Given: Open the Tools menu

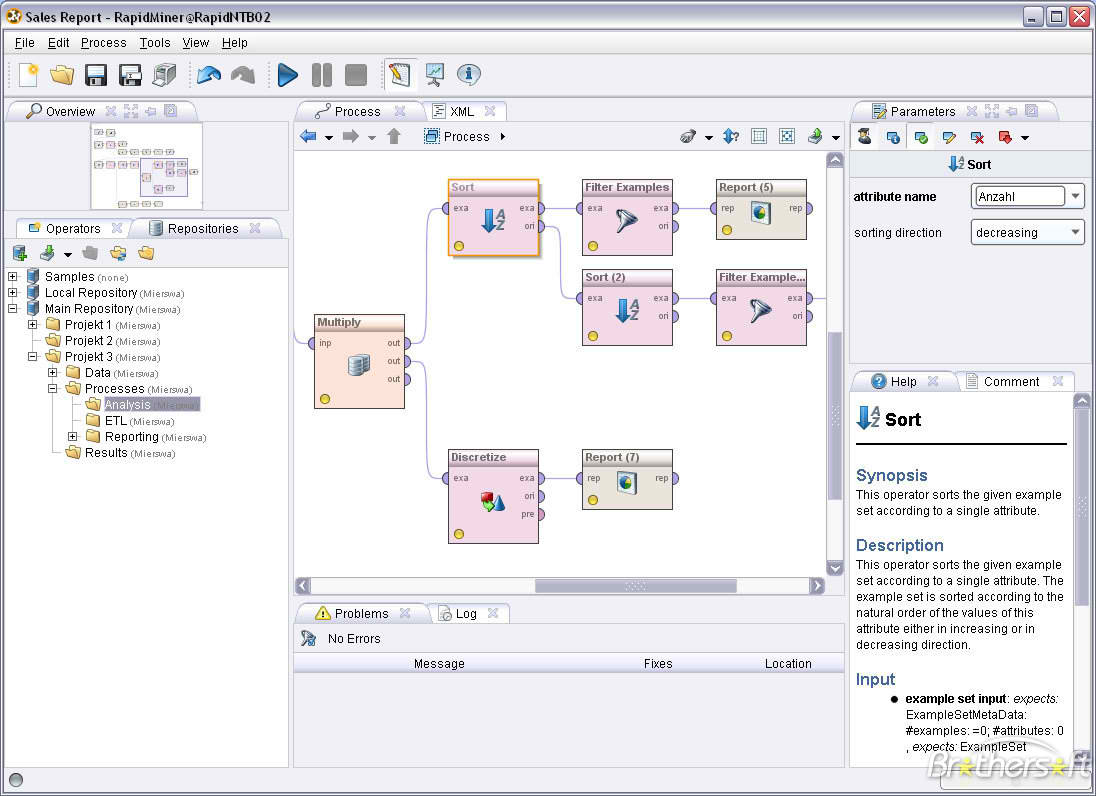Looking at the screenshot, I should pyautogui.click(x=154, y=43).
